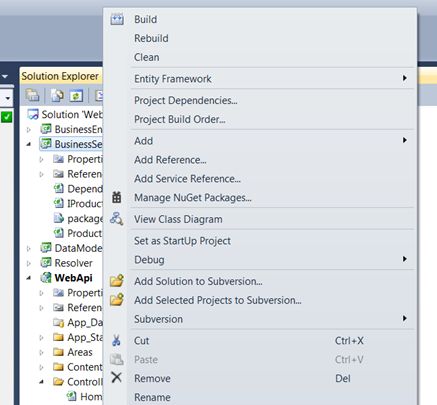Expand the Resolver project node

pos(29,263)
